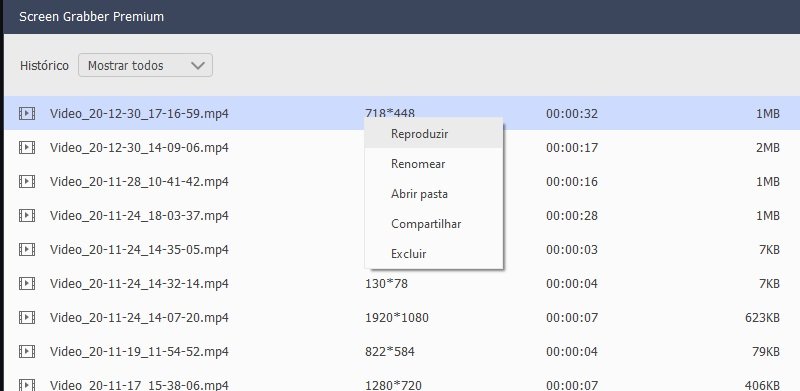800x391 pixels.
Task: Click the 2MB file size
Action: tap(768, 148)
